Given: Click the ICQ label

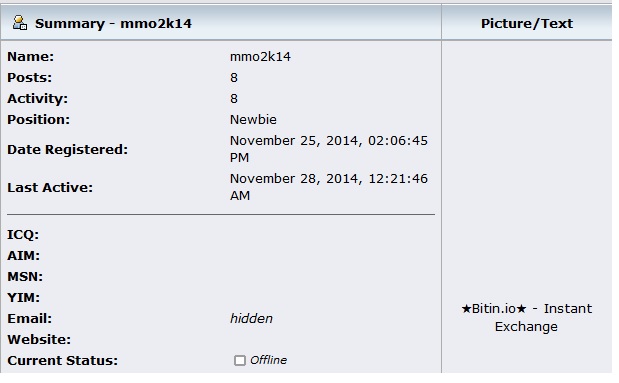Looking at the screenshot, I should coord(23,235).
